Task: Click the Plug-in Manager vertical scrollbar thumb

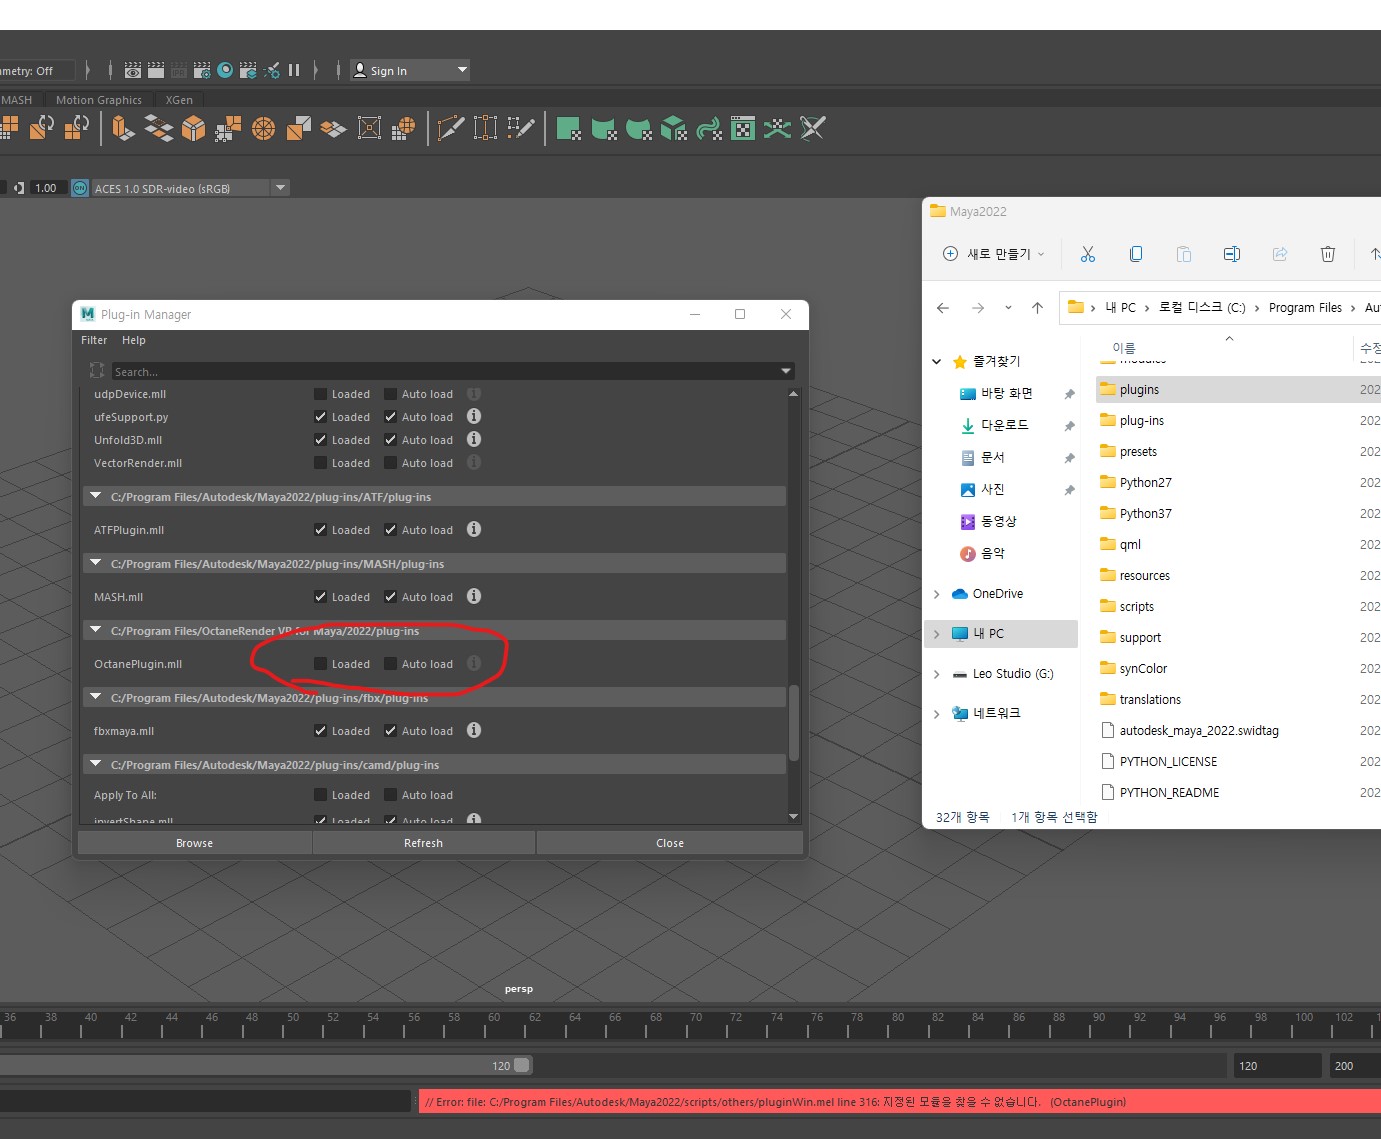Action: pyautogui.click(x=794, y=722)
